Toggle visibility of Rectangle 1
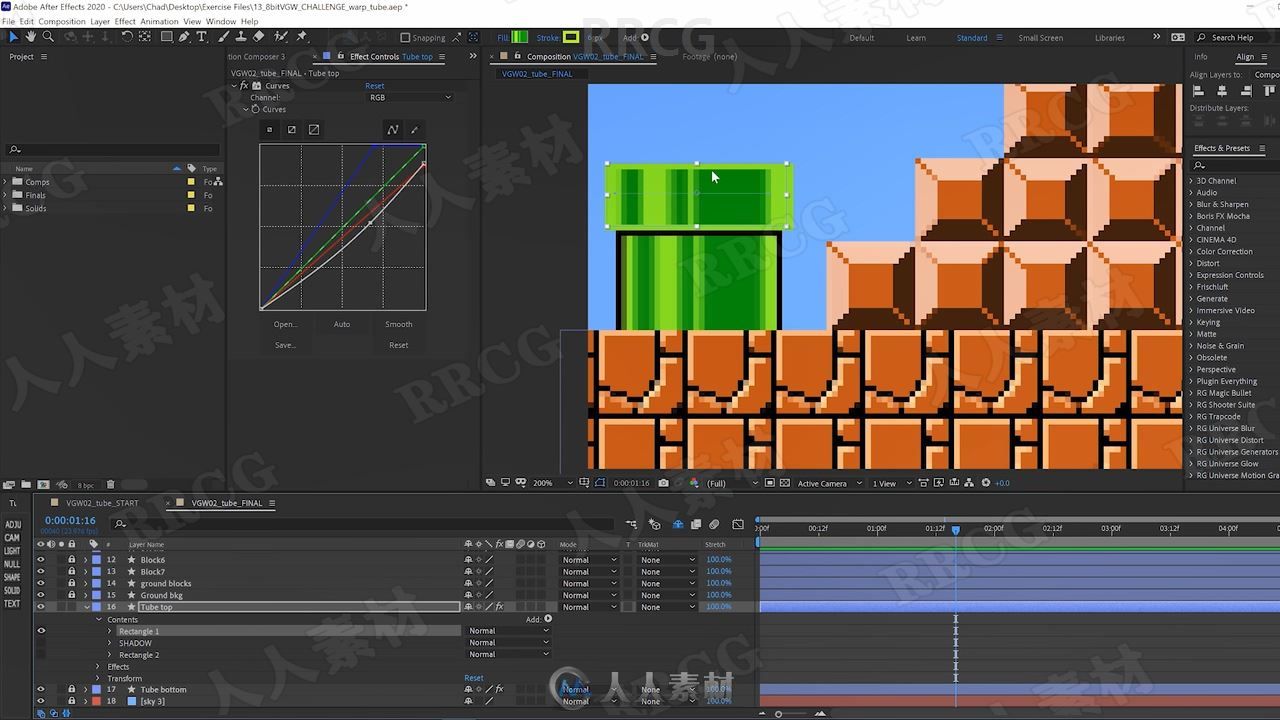The height and width of the screenshot is (720, 1280). point(41,631)
